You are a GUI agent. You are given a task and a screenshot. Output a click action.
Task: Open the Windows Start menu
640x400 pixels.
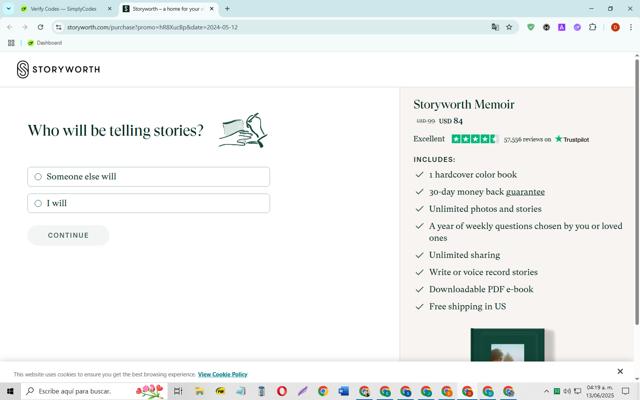pyautogui.click(x=10, y=391)
